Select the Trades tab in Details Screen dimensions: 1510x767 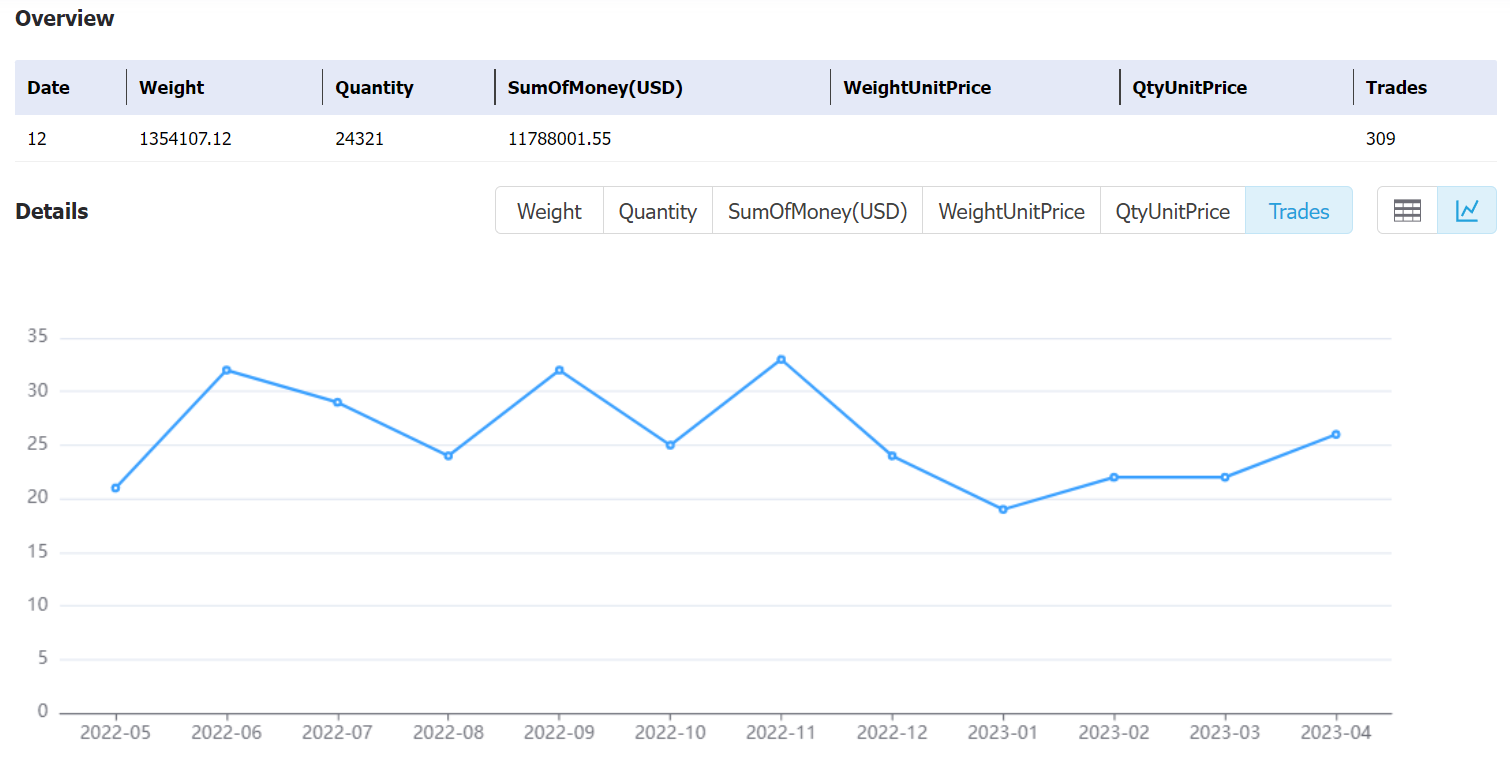1299,211
